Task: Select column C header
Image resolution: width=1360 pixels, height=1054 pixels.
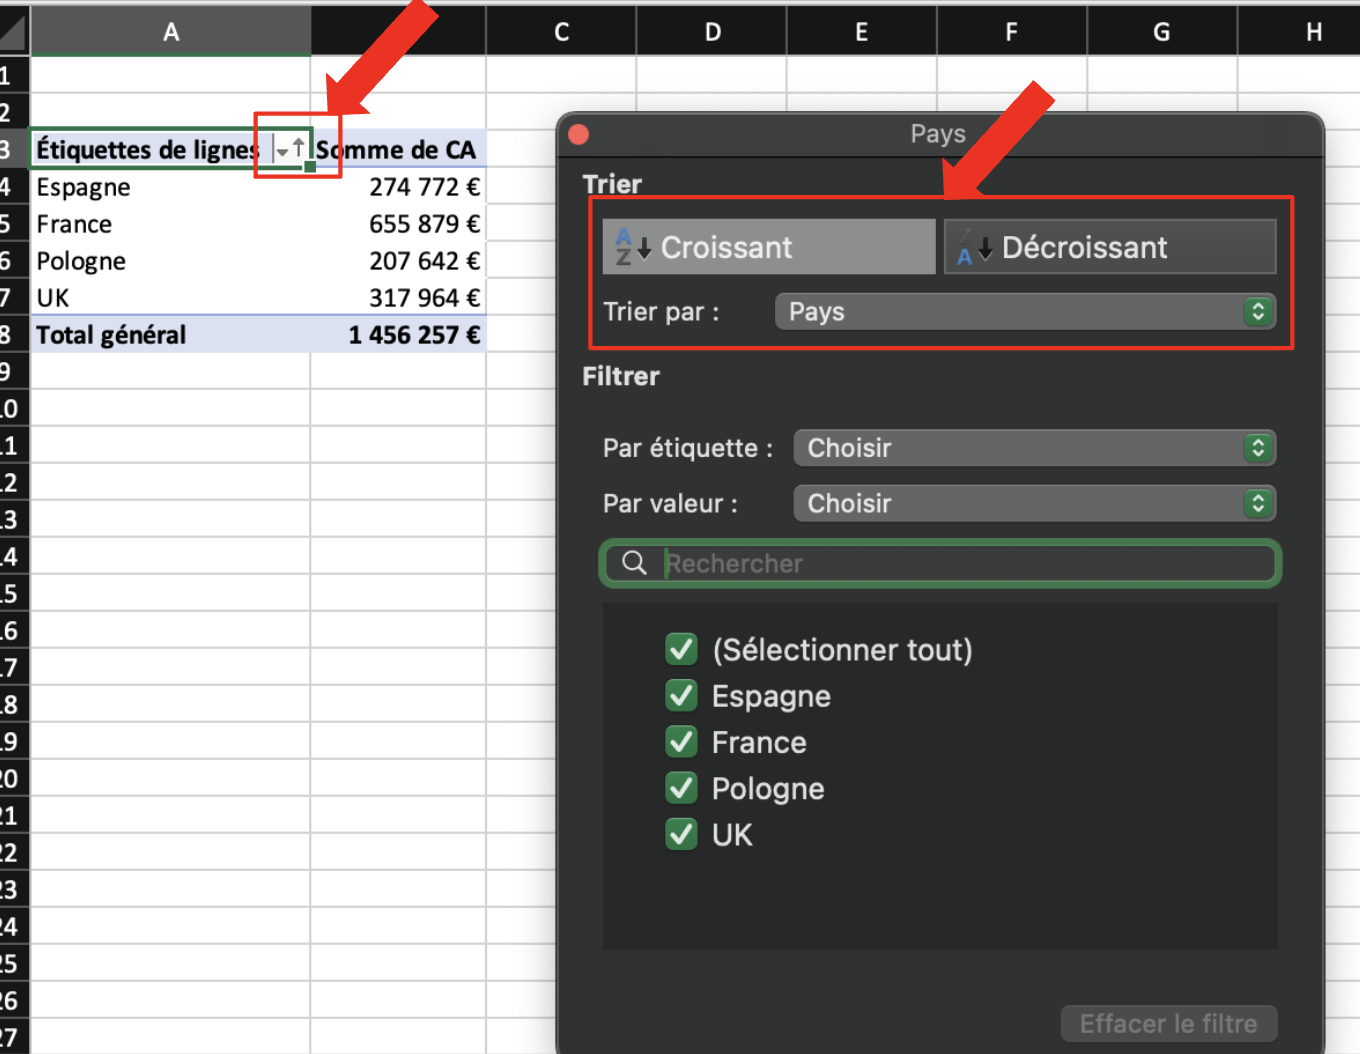Action: [561, 32]
